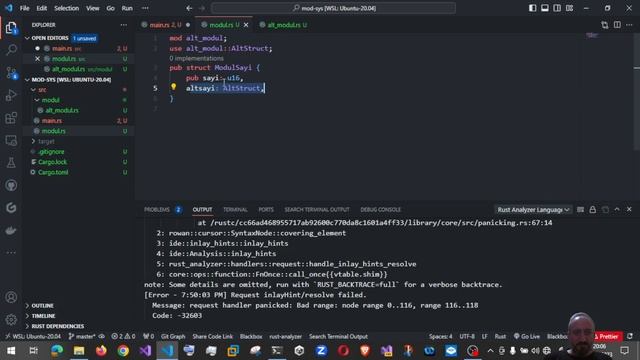Toggle bottom panel layout button
Screen dimensions: 640x360
click(x=545, y=8)
